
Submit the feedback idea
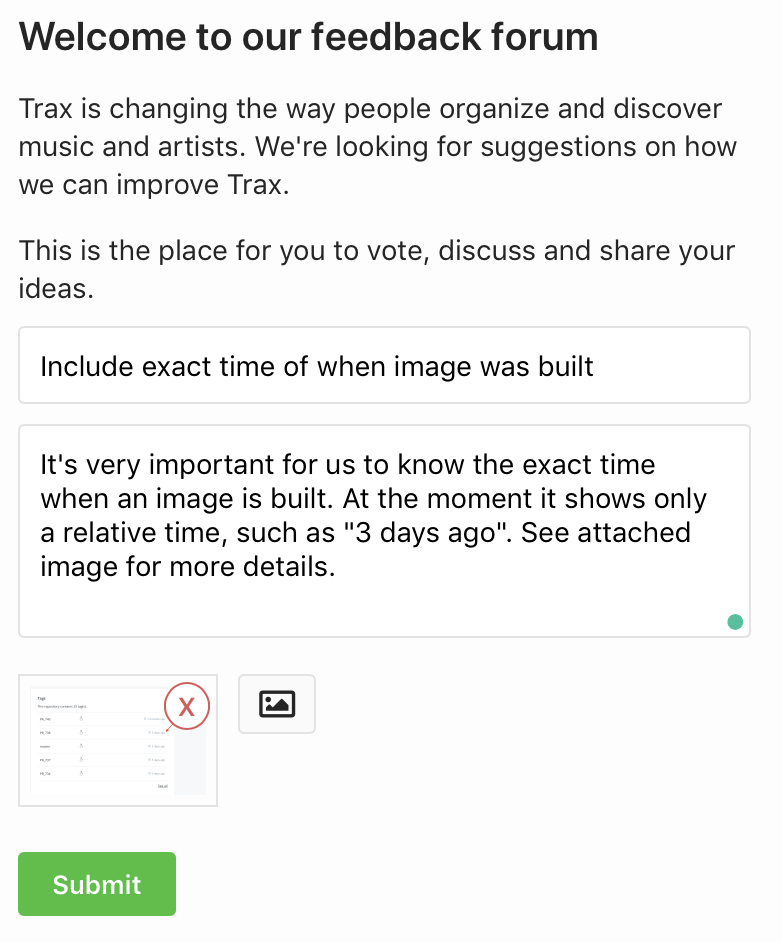point(97,884)
